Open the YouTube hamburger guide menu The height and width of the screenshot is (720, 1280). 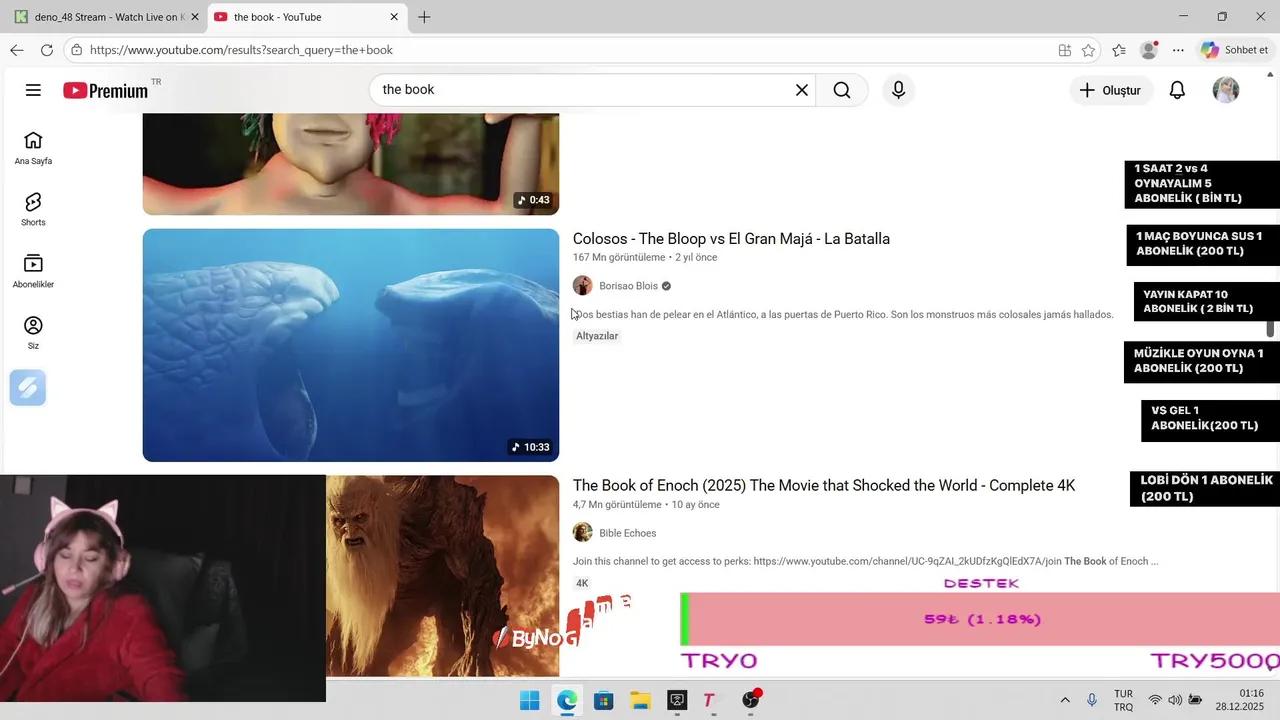pos(33,90)
